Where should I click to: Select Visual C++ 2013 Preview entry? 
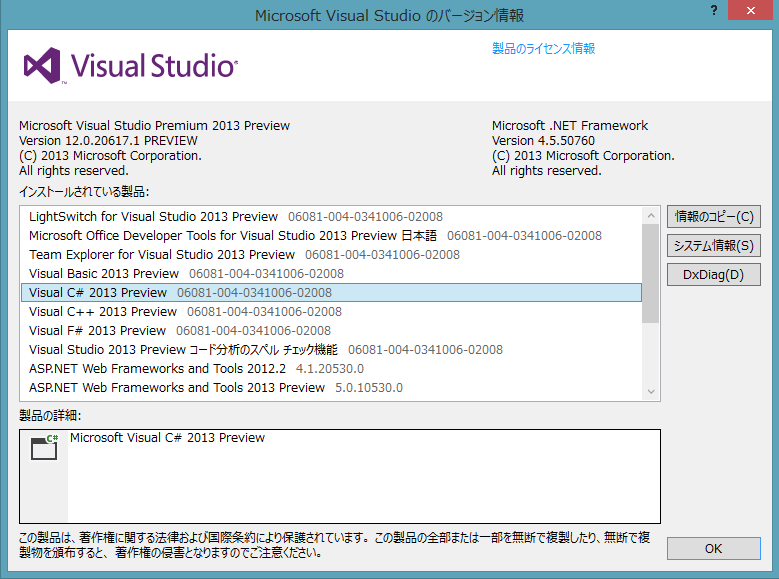point(103,311)
